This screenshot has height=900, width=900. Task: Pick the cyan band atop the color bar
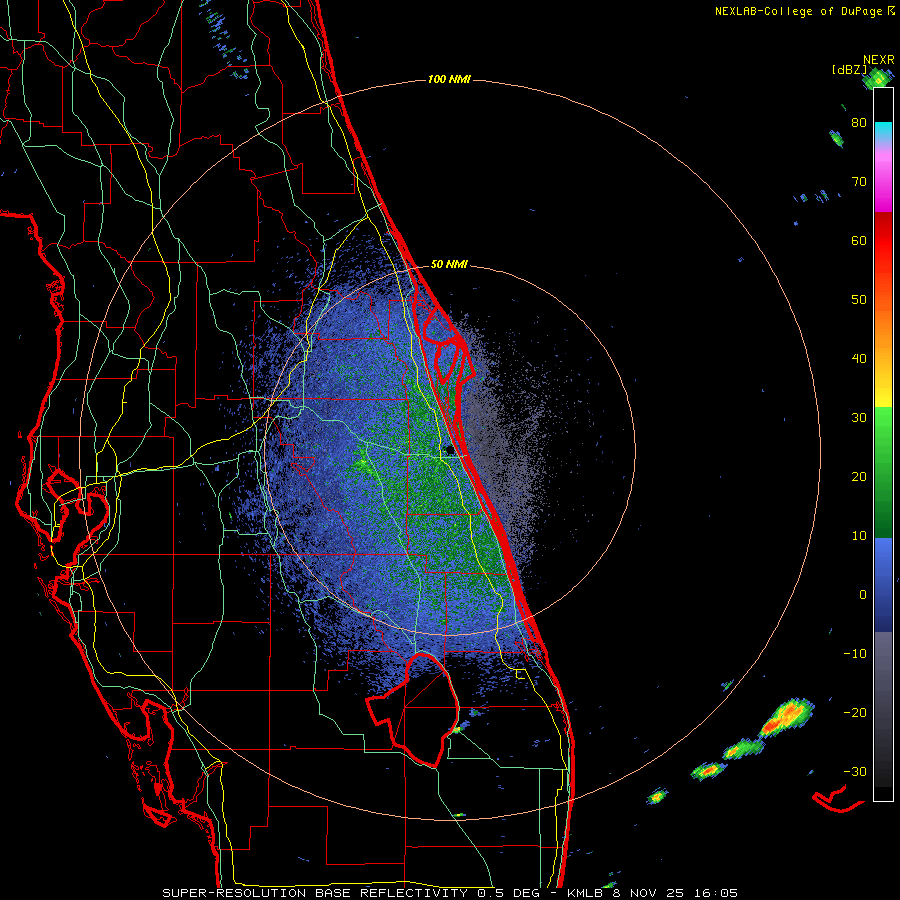(883, 131)
